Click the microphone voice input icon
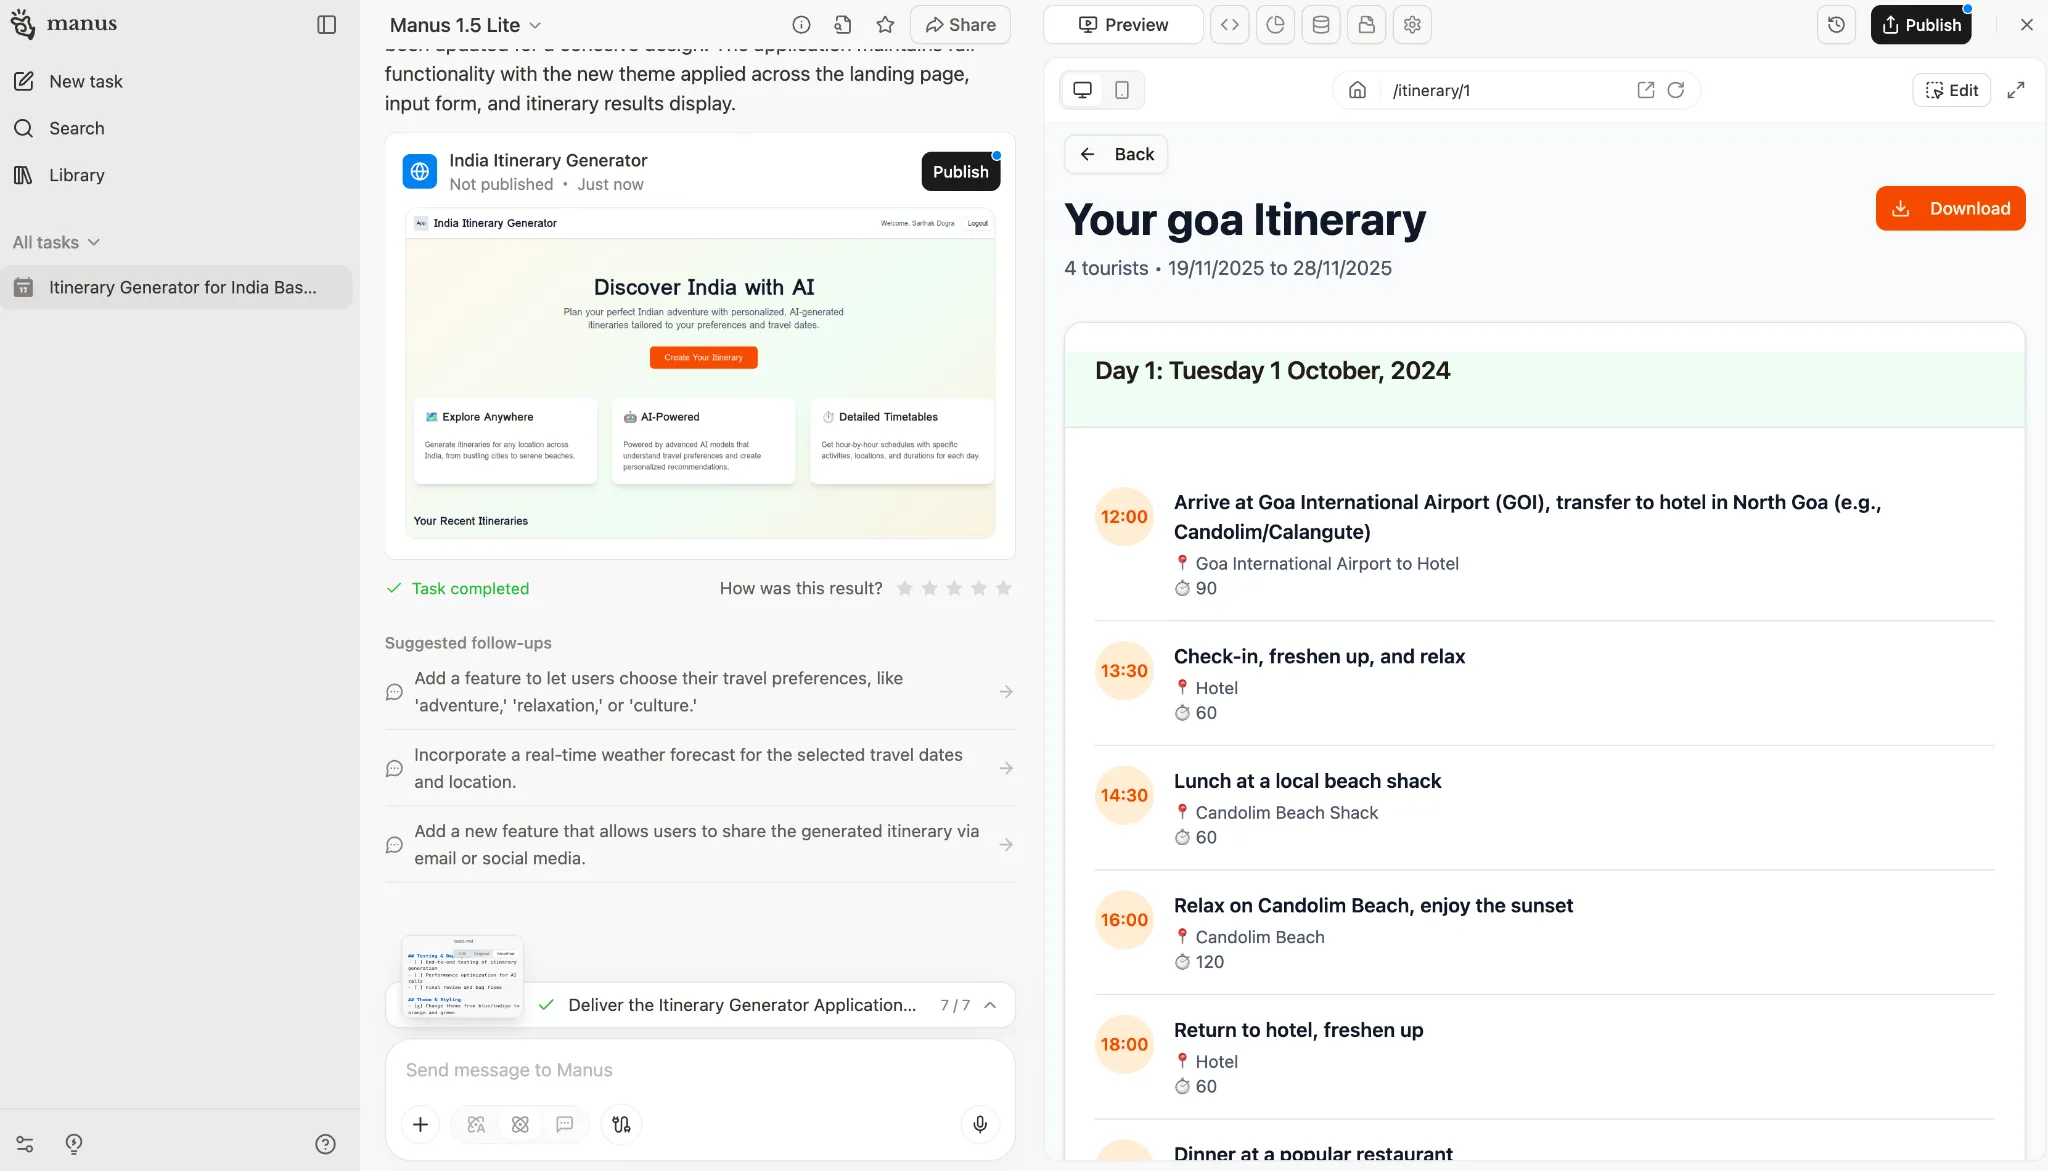This screenshot has height=1171, width=2048. (x=980, y=1124)
